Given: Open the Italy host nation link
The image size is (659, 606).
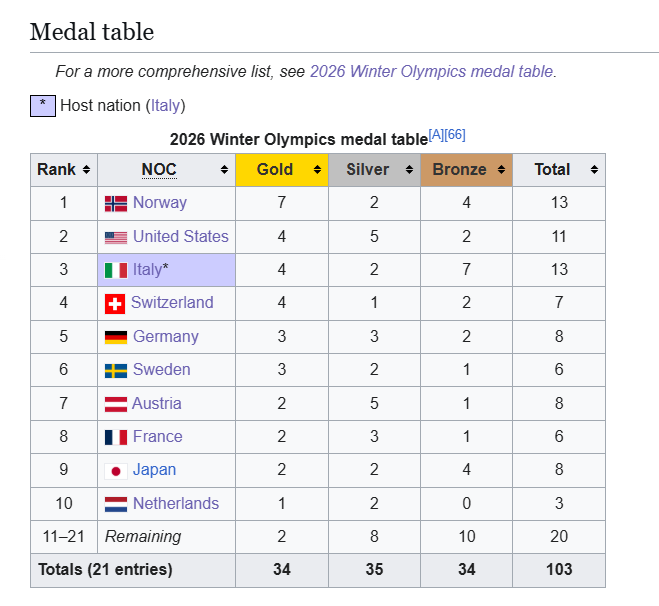Looking at the screenshot, I should click(166, 105).
